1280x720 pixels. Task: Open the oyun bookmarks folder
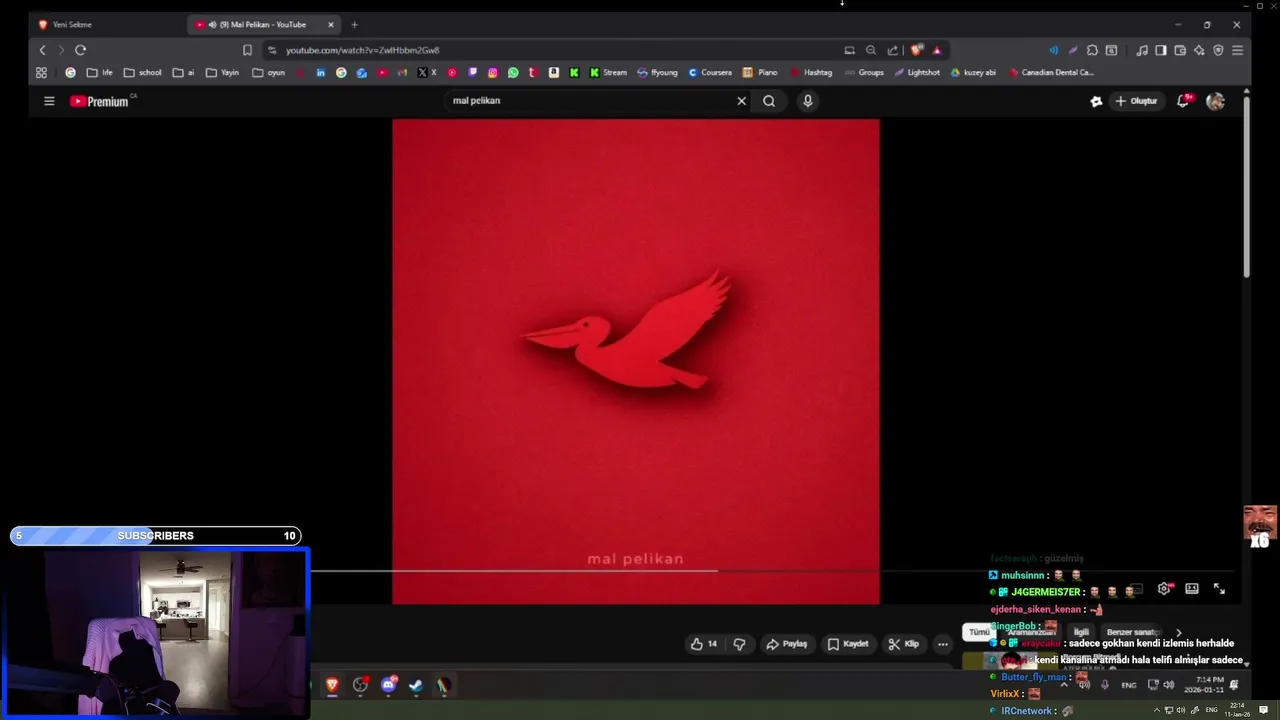pos(269,72)
